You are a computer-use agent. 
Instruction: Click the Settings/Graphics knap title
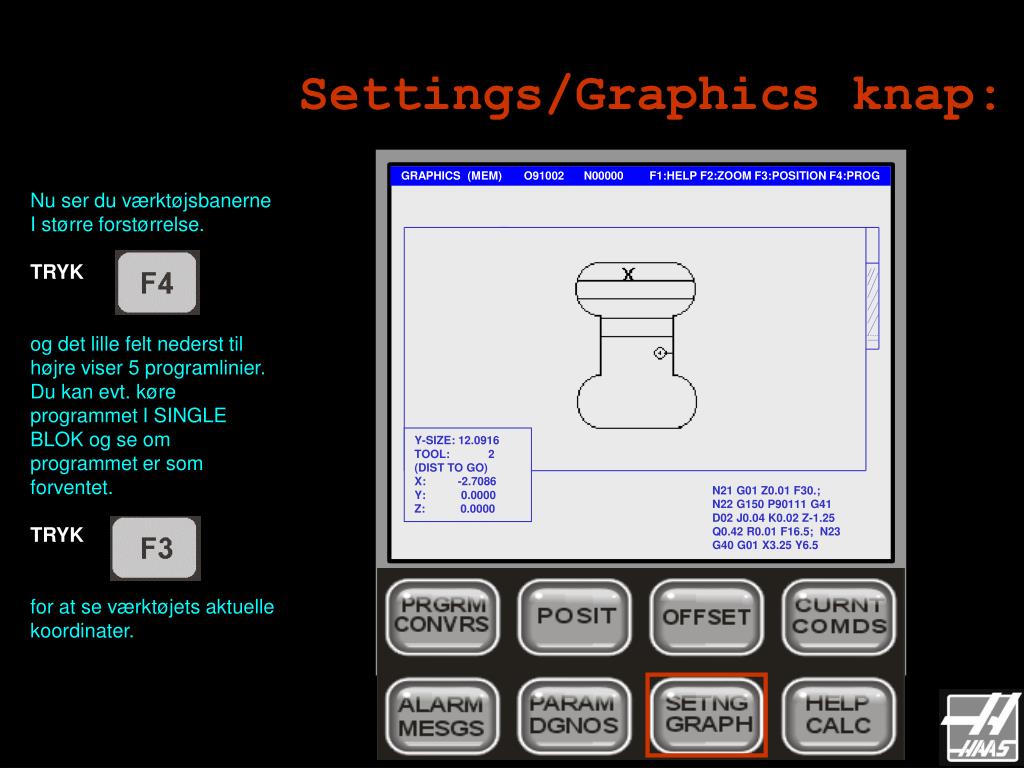click(650, 95)
